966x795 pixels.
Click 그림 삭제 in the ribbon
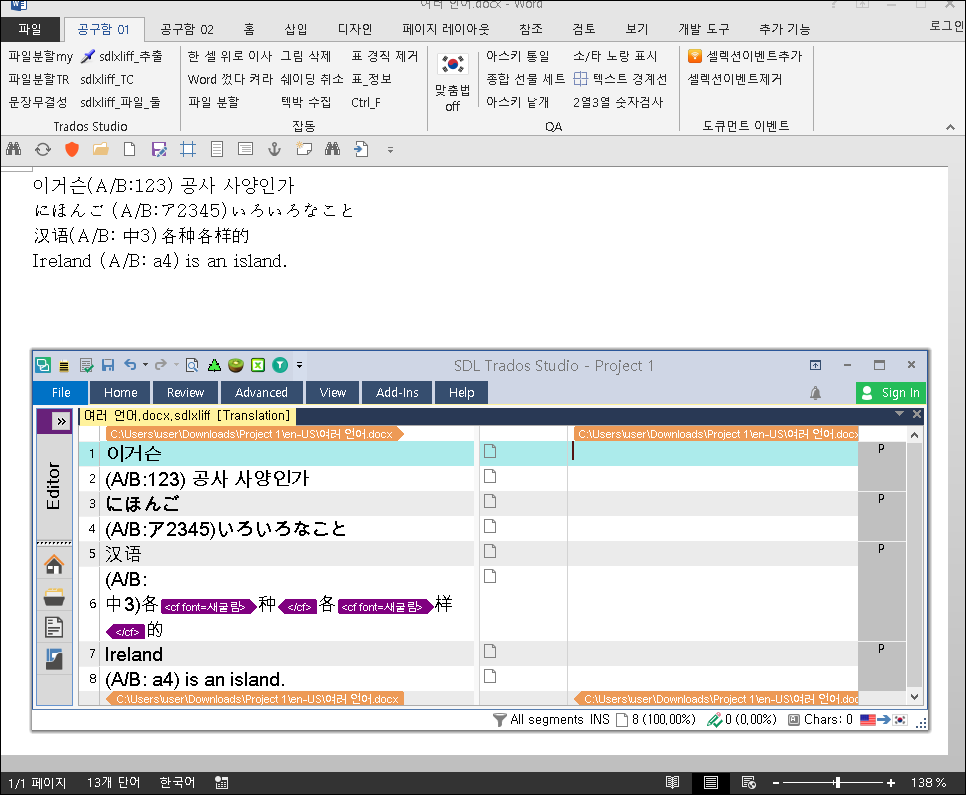[306, 56]
